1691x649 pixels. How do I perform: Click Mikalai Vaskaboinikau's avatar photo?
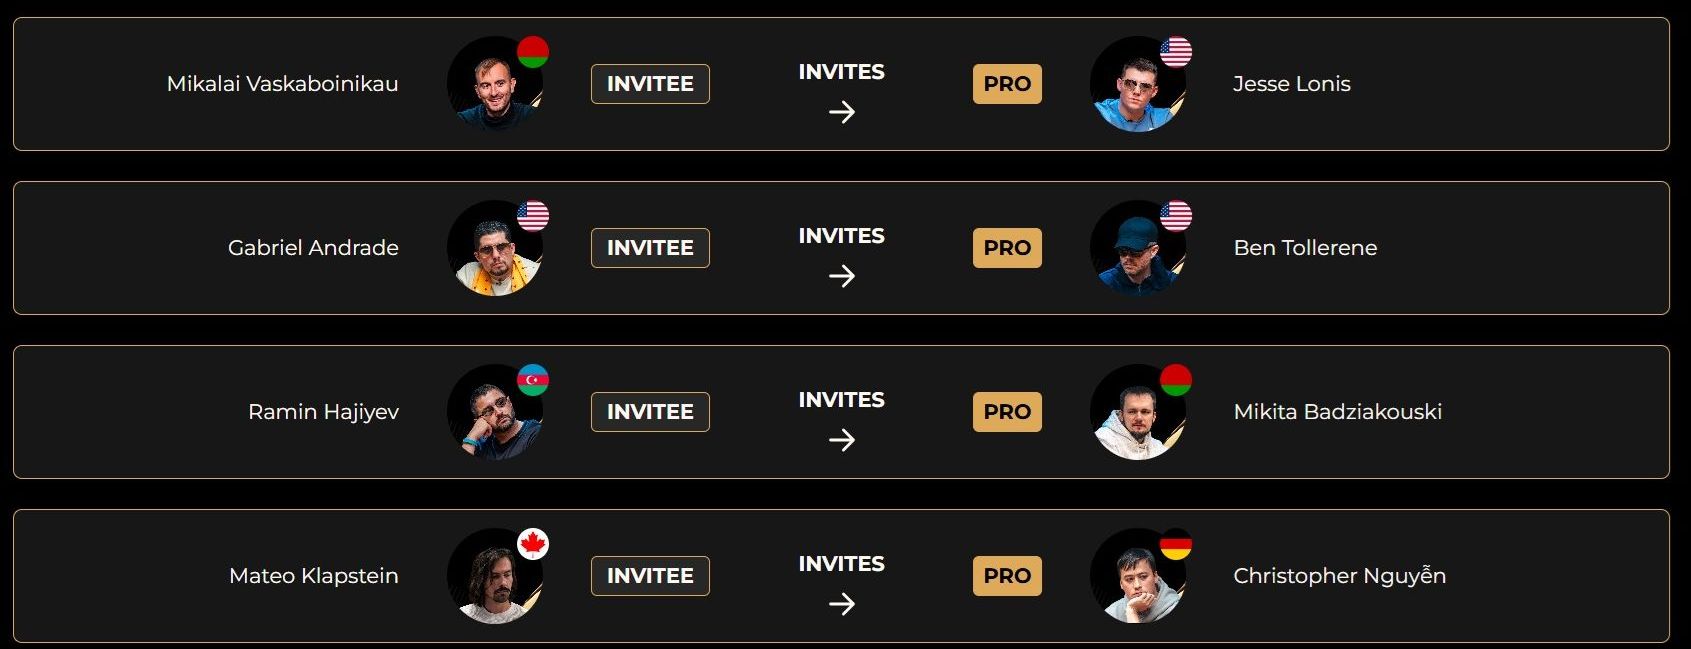pos(495,84)
